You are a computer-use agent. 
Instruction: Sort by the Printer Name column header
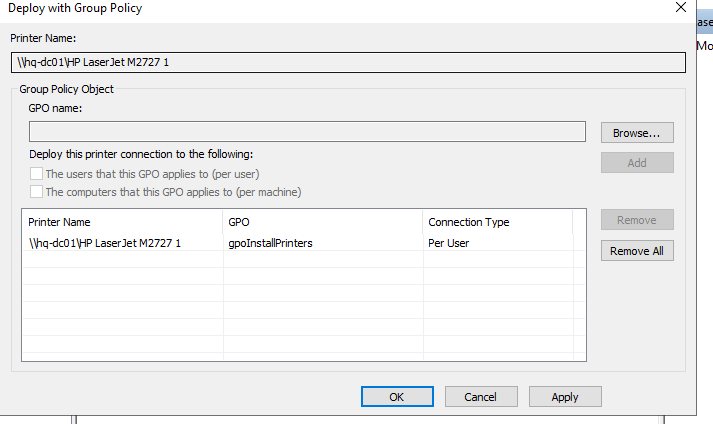click(122, 222)
